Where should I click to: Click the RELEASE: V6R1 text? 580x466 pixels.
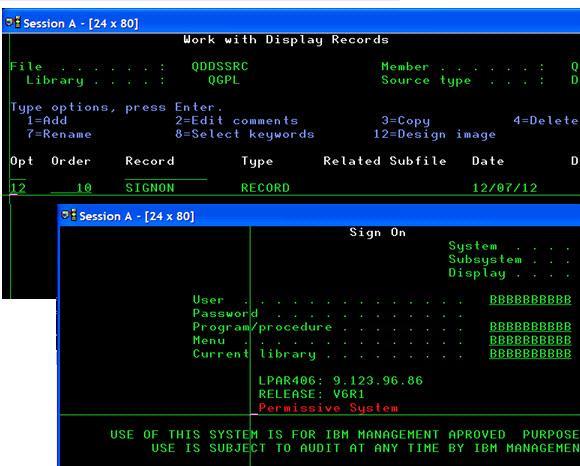[311, 394]
